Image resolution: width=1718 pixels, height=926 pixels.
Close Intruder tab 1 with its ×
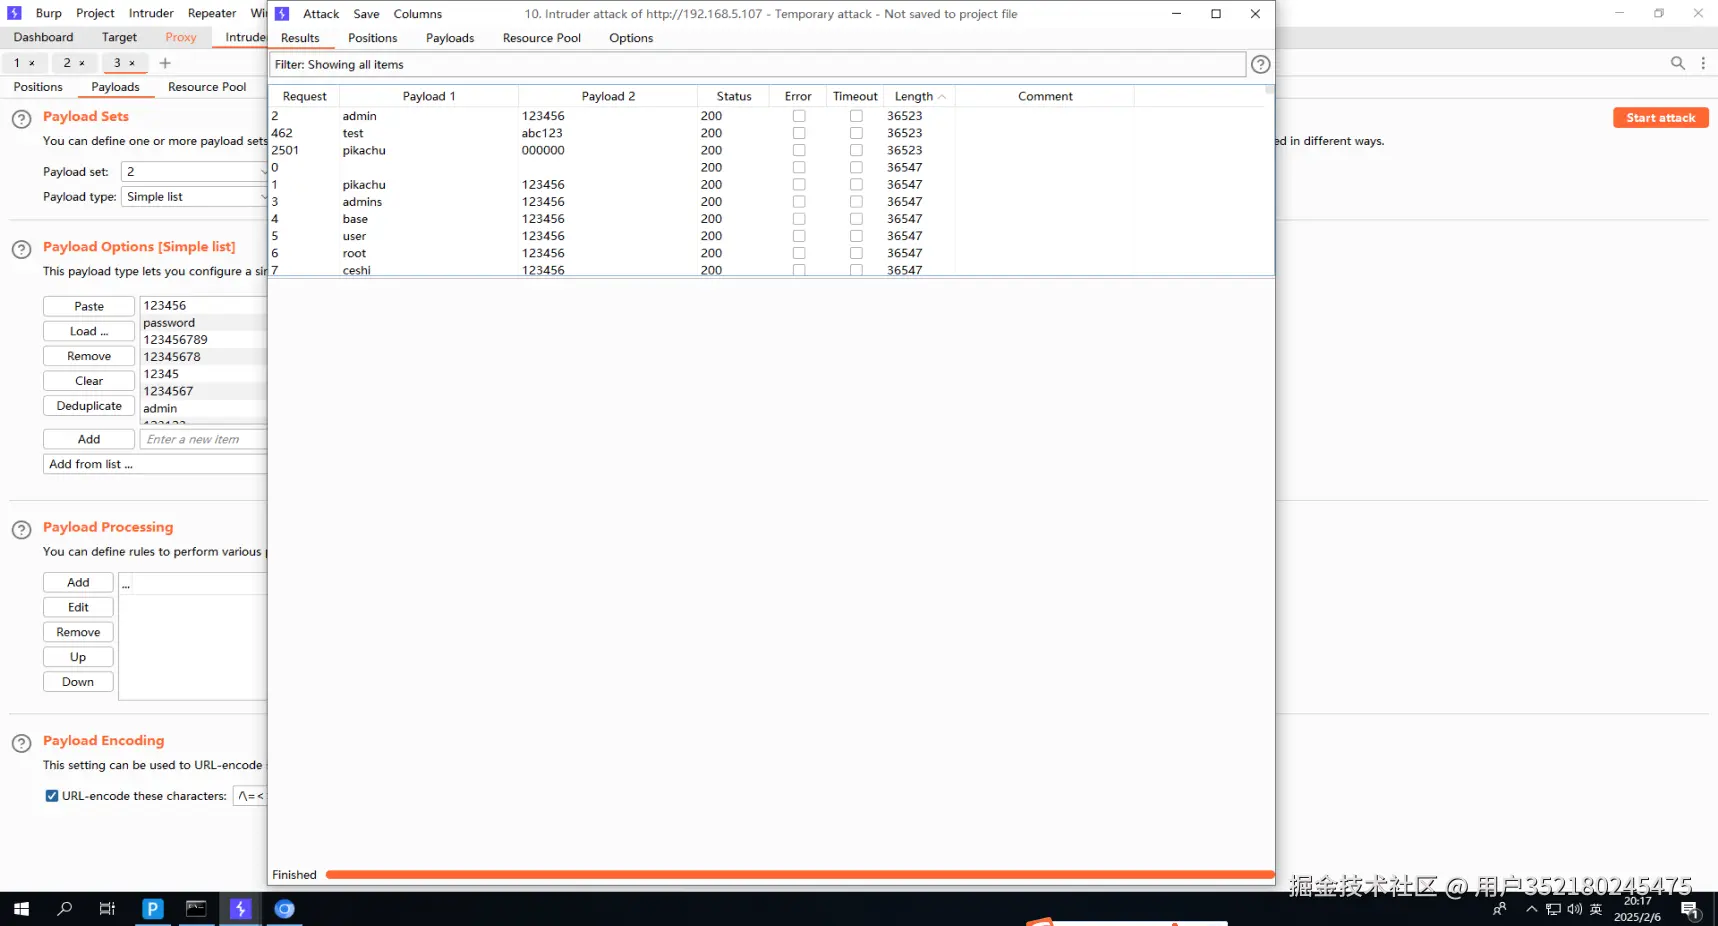32,63
